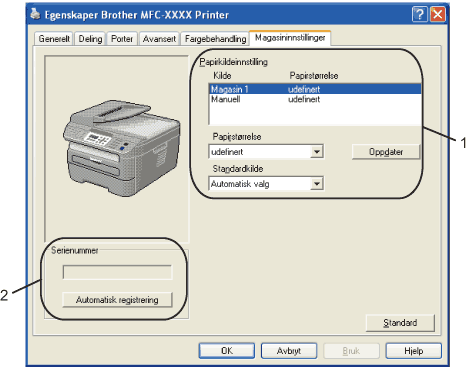Select Magasin 1 in source list
The image size is (468, 367).
(x=315, y=89)
